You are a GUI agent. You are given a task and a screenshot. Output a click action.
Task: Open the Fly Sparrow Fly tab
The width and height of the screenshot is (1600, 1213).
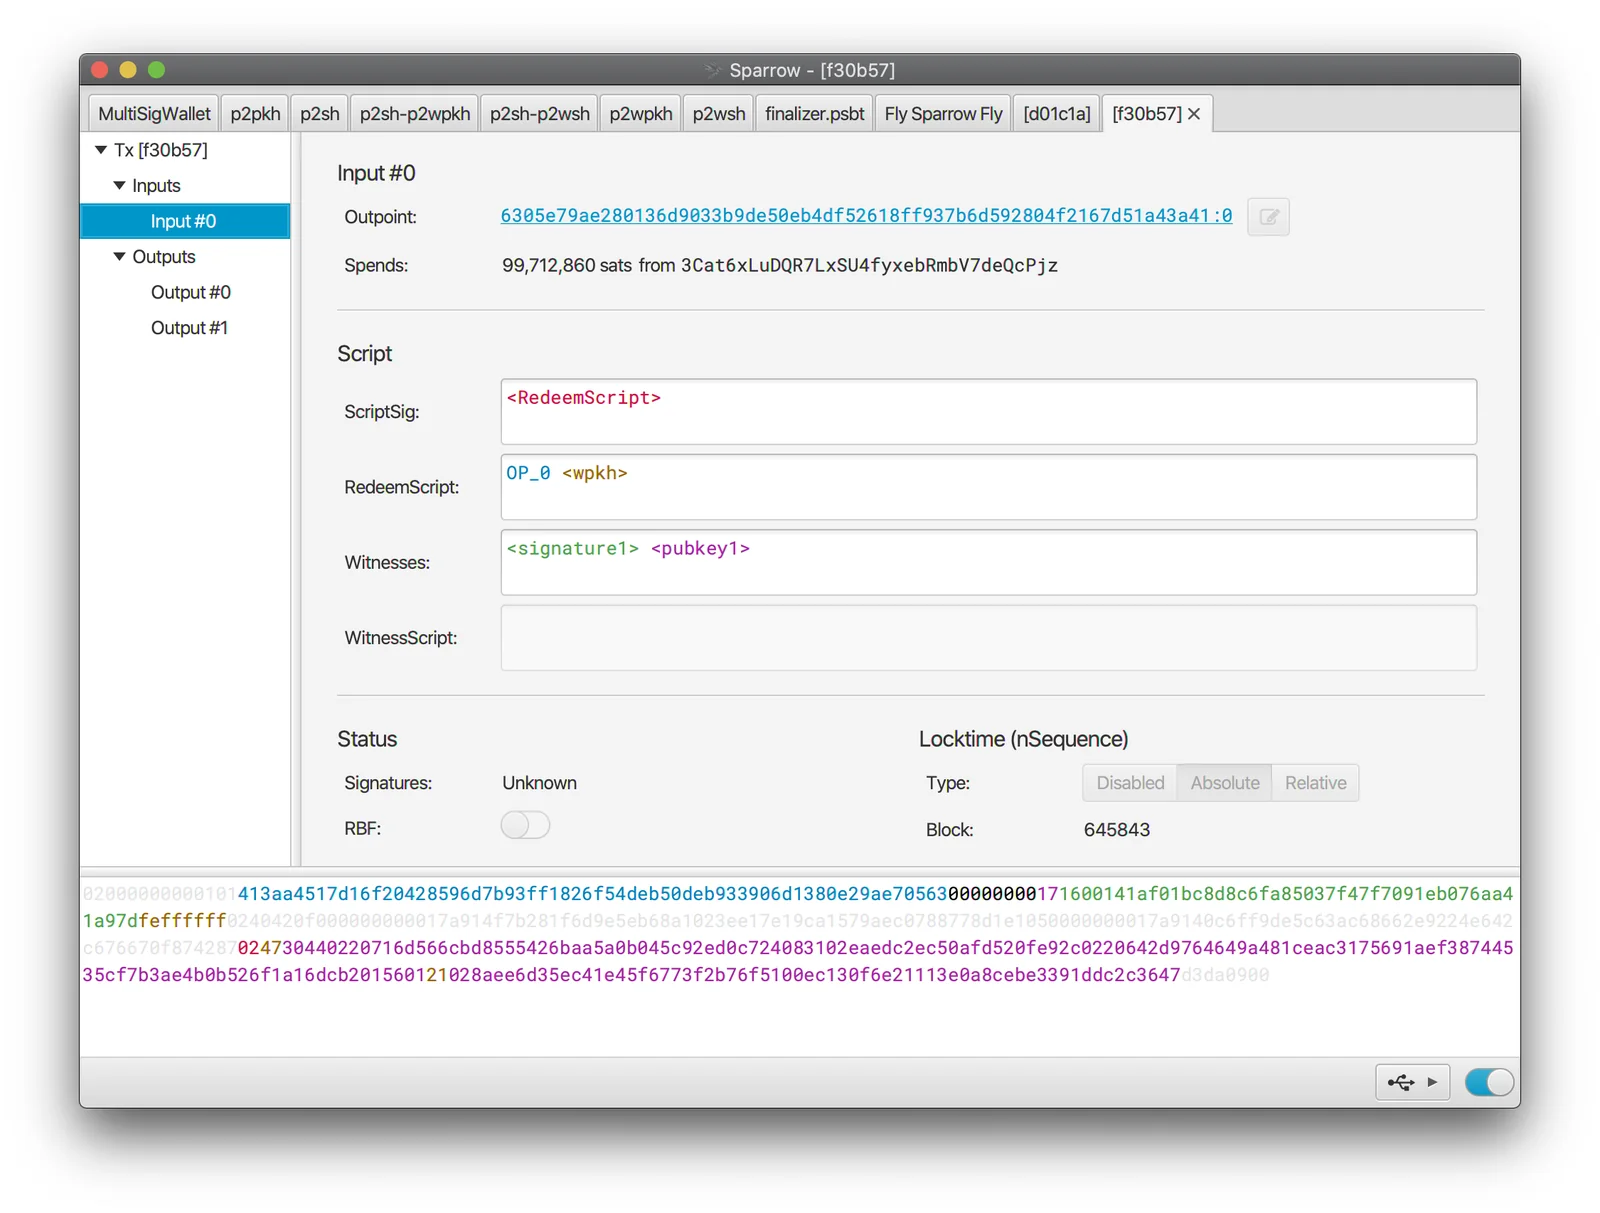(x=943, y=114)
